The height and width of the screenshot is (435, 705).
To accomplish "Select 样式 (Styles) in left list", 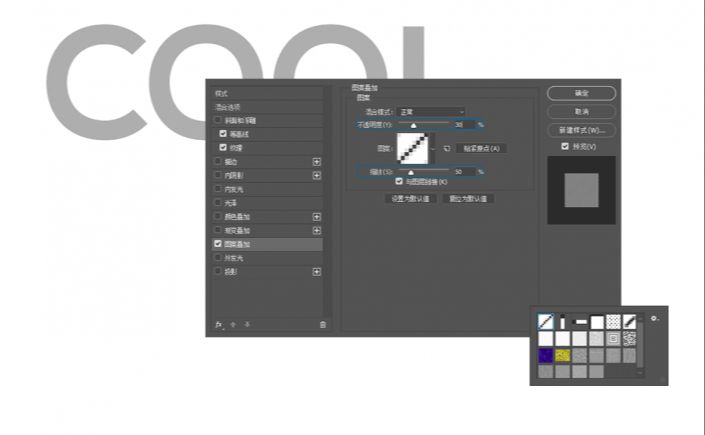I will click(268, 94).
